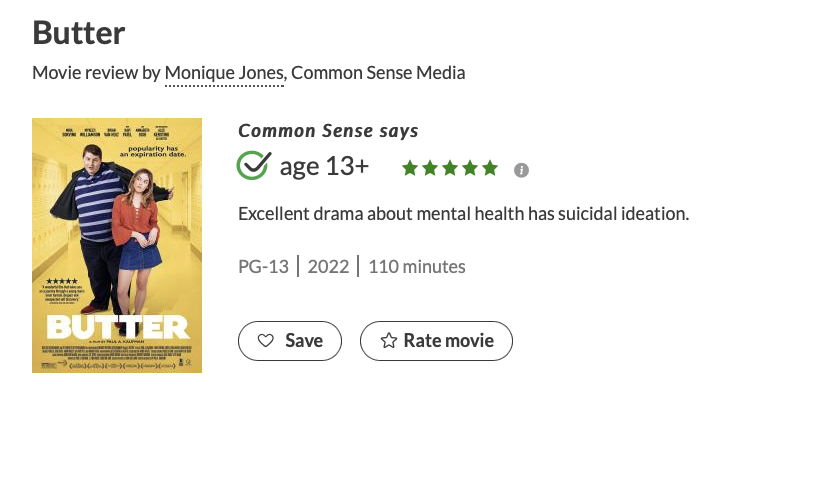The image size is (816, 498).
Task: Click the first green rating star
Action: tap(410, 168)
